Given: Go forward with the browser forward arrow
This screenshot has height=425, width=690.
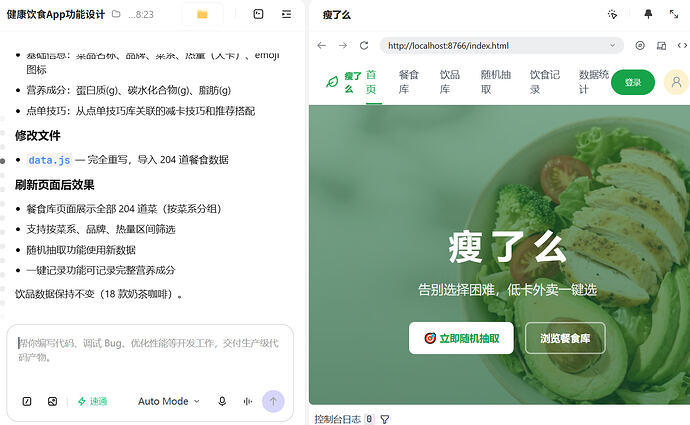Looking at the screenshot, I should coord(343,45).
